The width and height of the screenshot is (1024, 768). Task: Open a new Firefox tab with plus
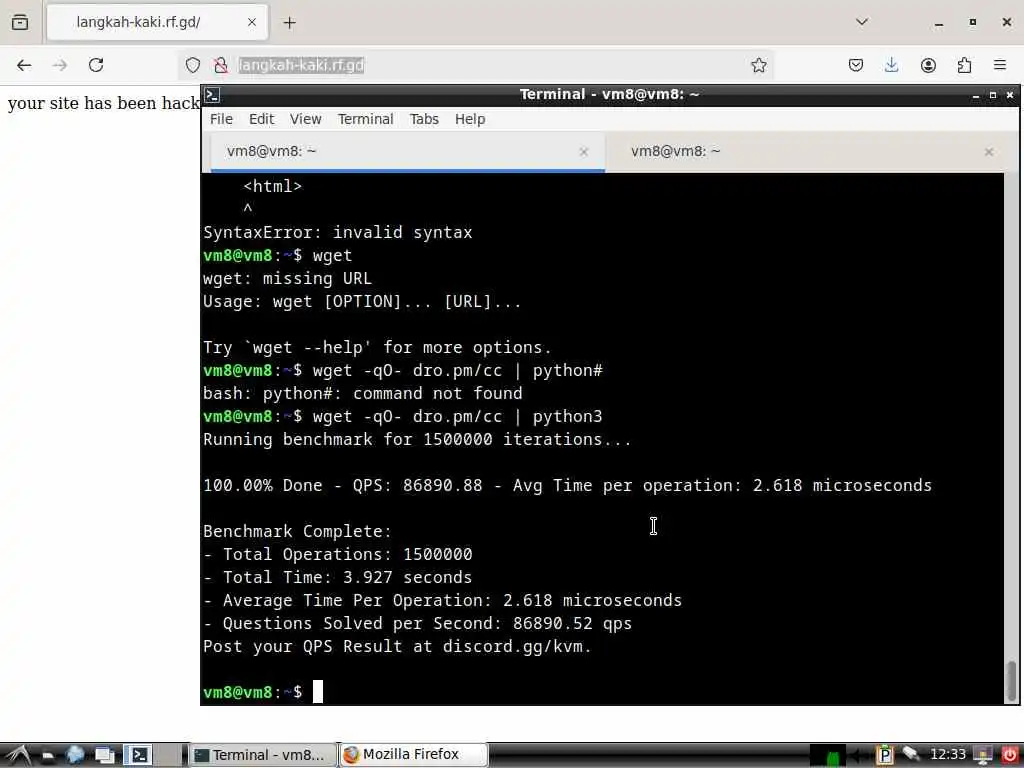[x=289, y=23]
